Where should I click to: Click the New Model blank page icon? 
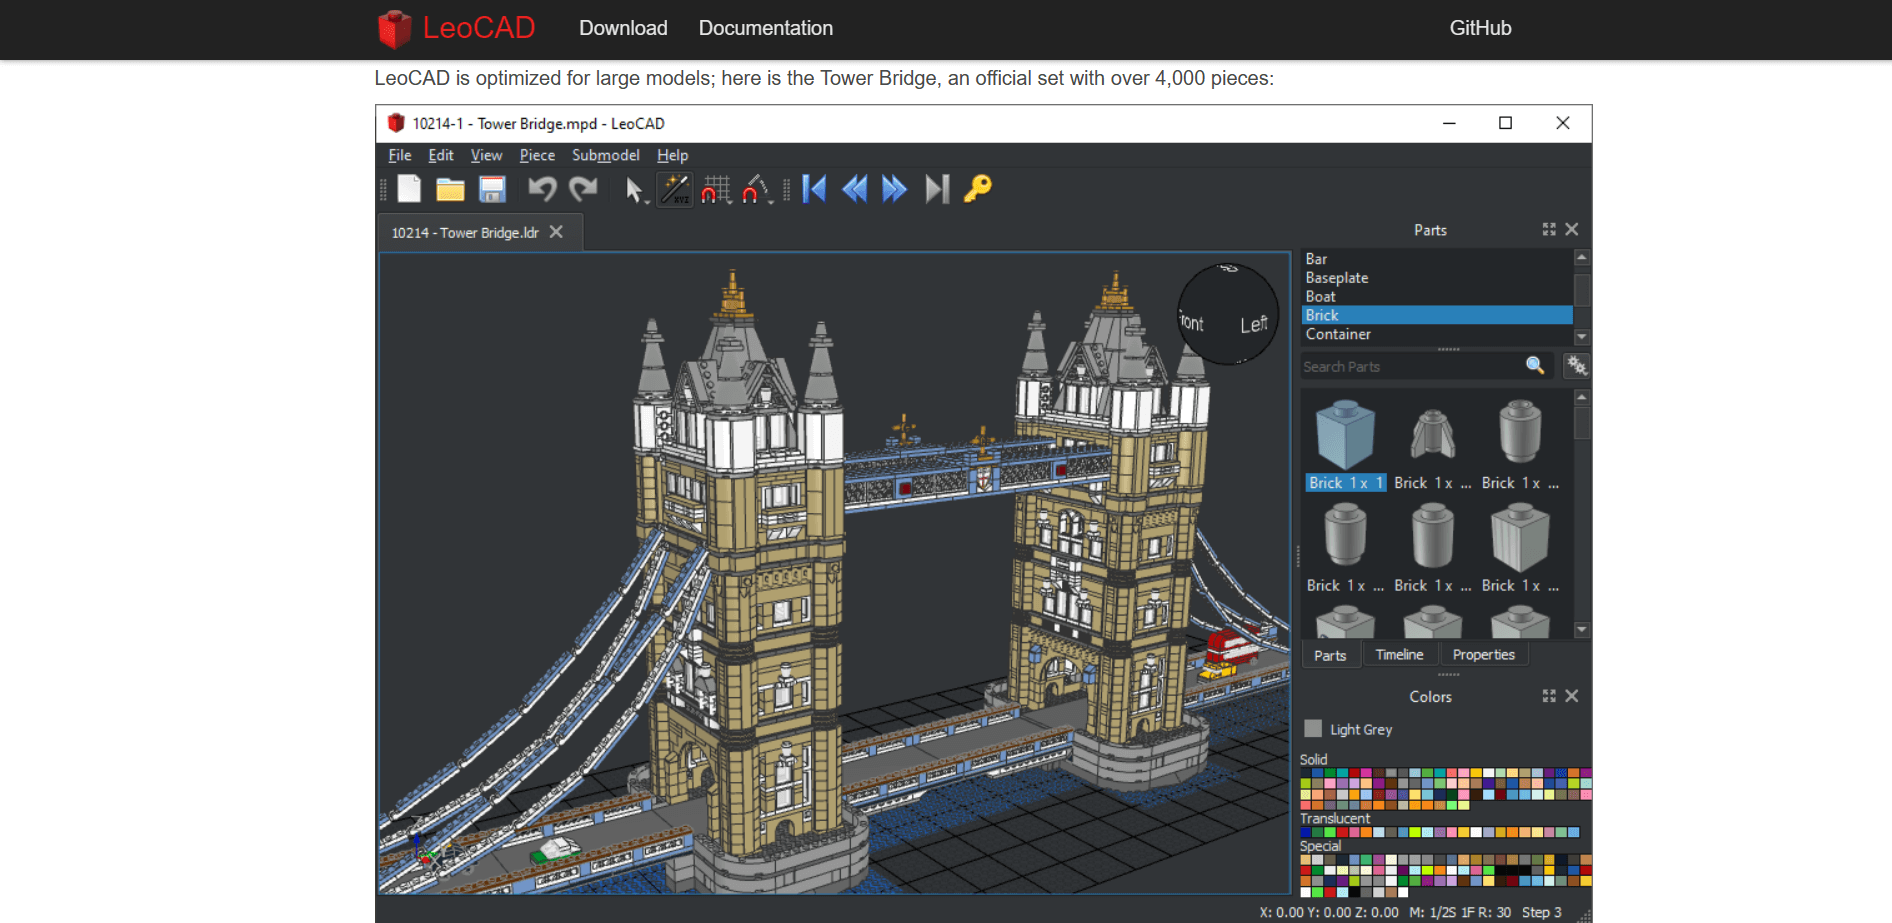coord(410,189)
